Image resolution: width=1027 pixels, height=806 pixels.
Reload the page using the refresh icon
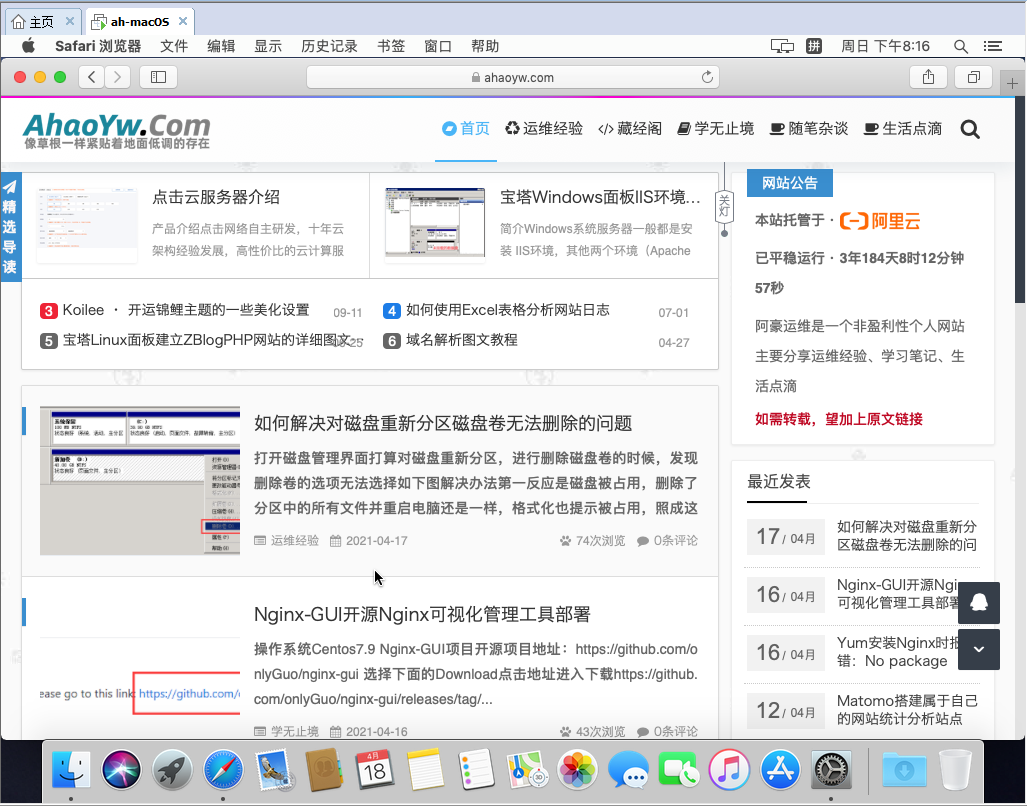(x=708, y=77)
